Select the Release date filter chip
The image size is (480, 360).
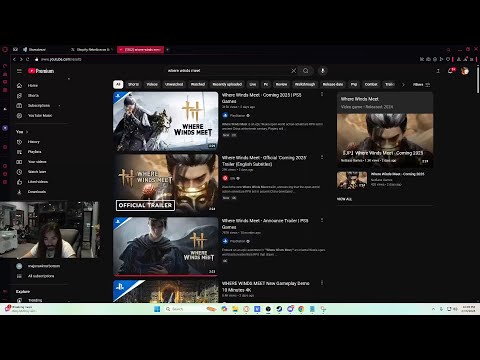tap(333, 84)
